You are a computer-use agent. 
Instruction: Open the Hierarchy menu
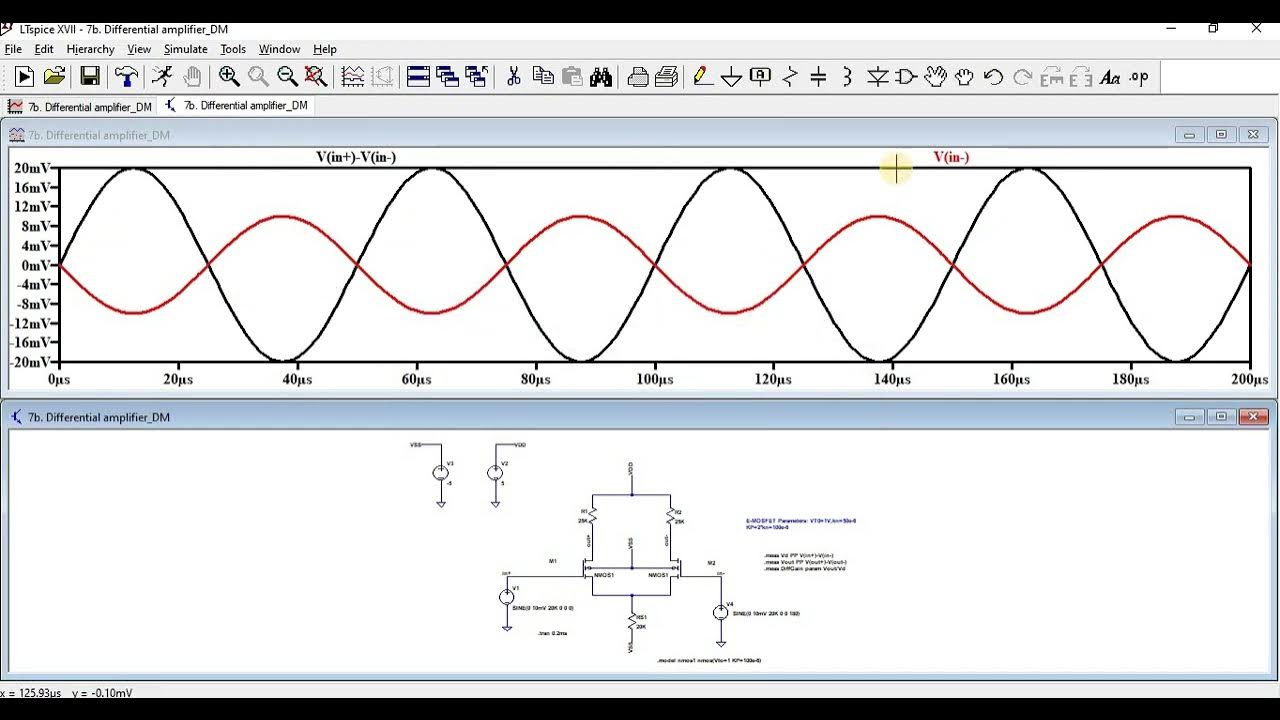tap(91, 49)
